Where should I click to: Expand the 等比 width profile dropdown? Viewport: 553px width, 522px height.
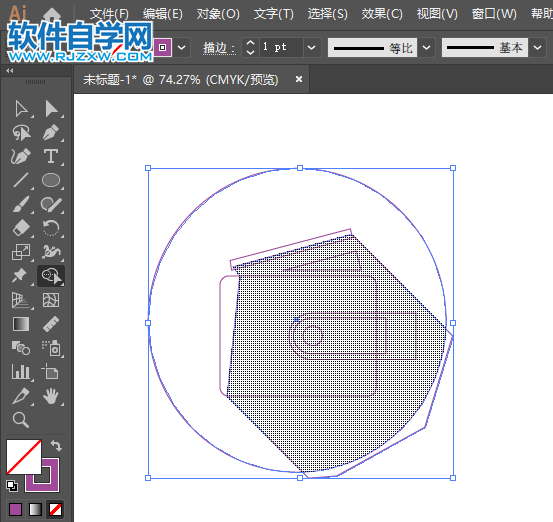[x=426, y=47]
